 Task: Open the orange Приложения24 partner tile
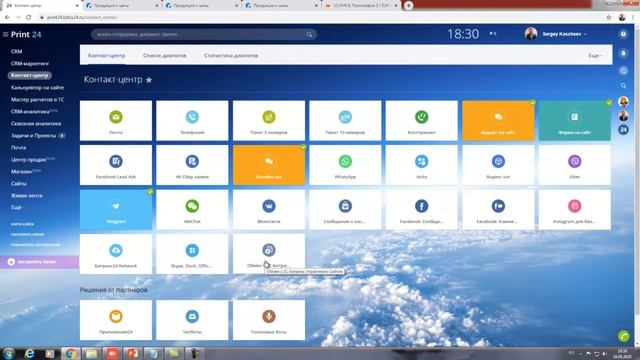(116, 320)
